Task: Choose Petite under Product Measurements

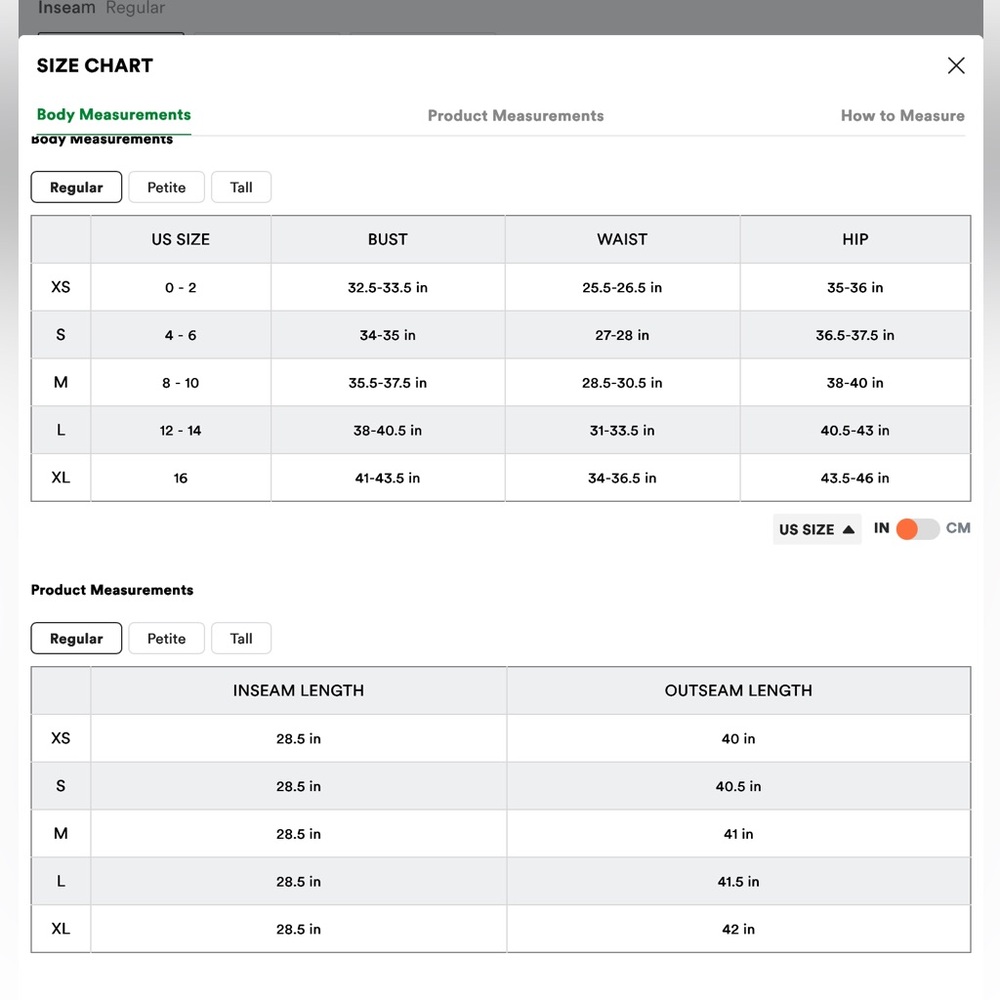Action: (166, 638)
